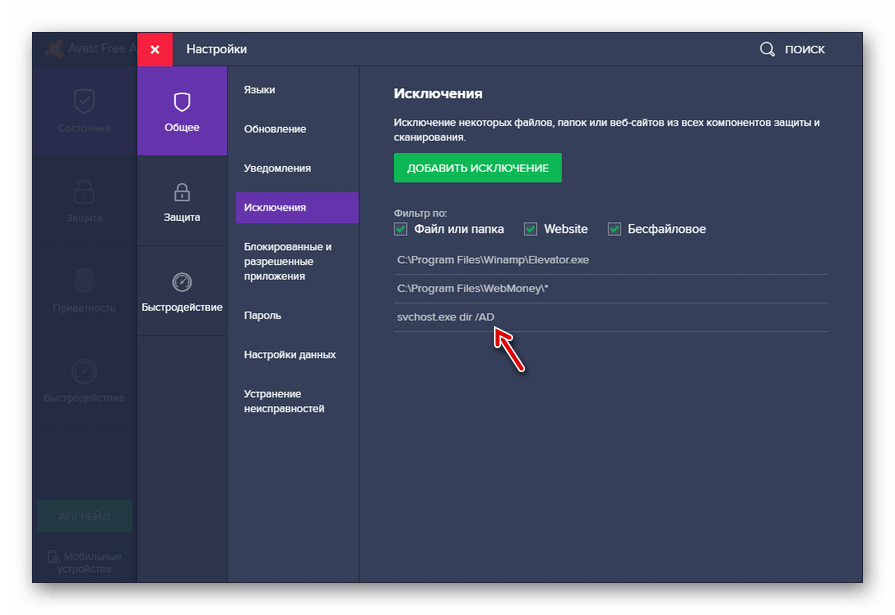Select Блокированные и разрешенные приложения
Screen dimensions: 895x615
(288, 261)
